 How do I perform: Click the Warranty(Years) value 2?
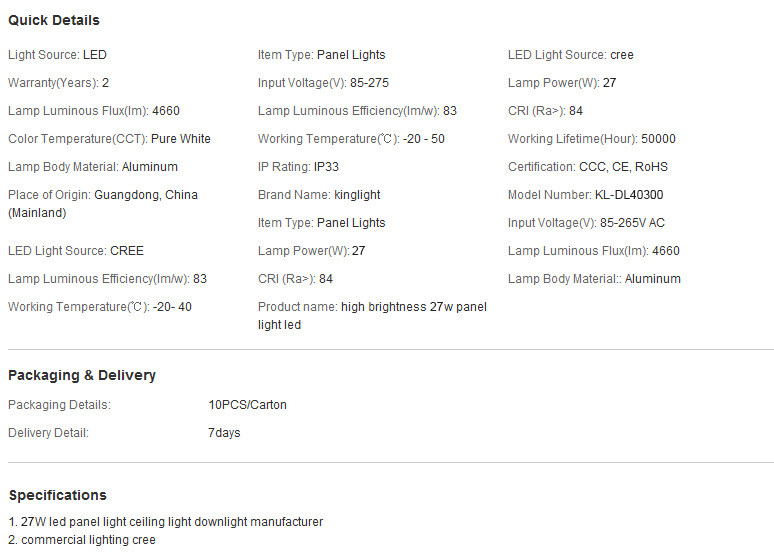point(105,83)
